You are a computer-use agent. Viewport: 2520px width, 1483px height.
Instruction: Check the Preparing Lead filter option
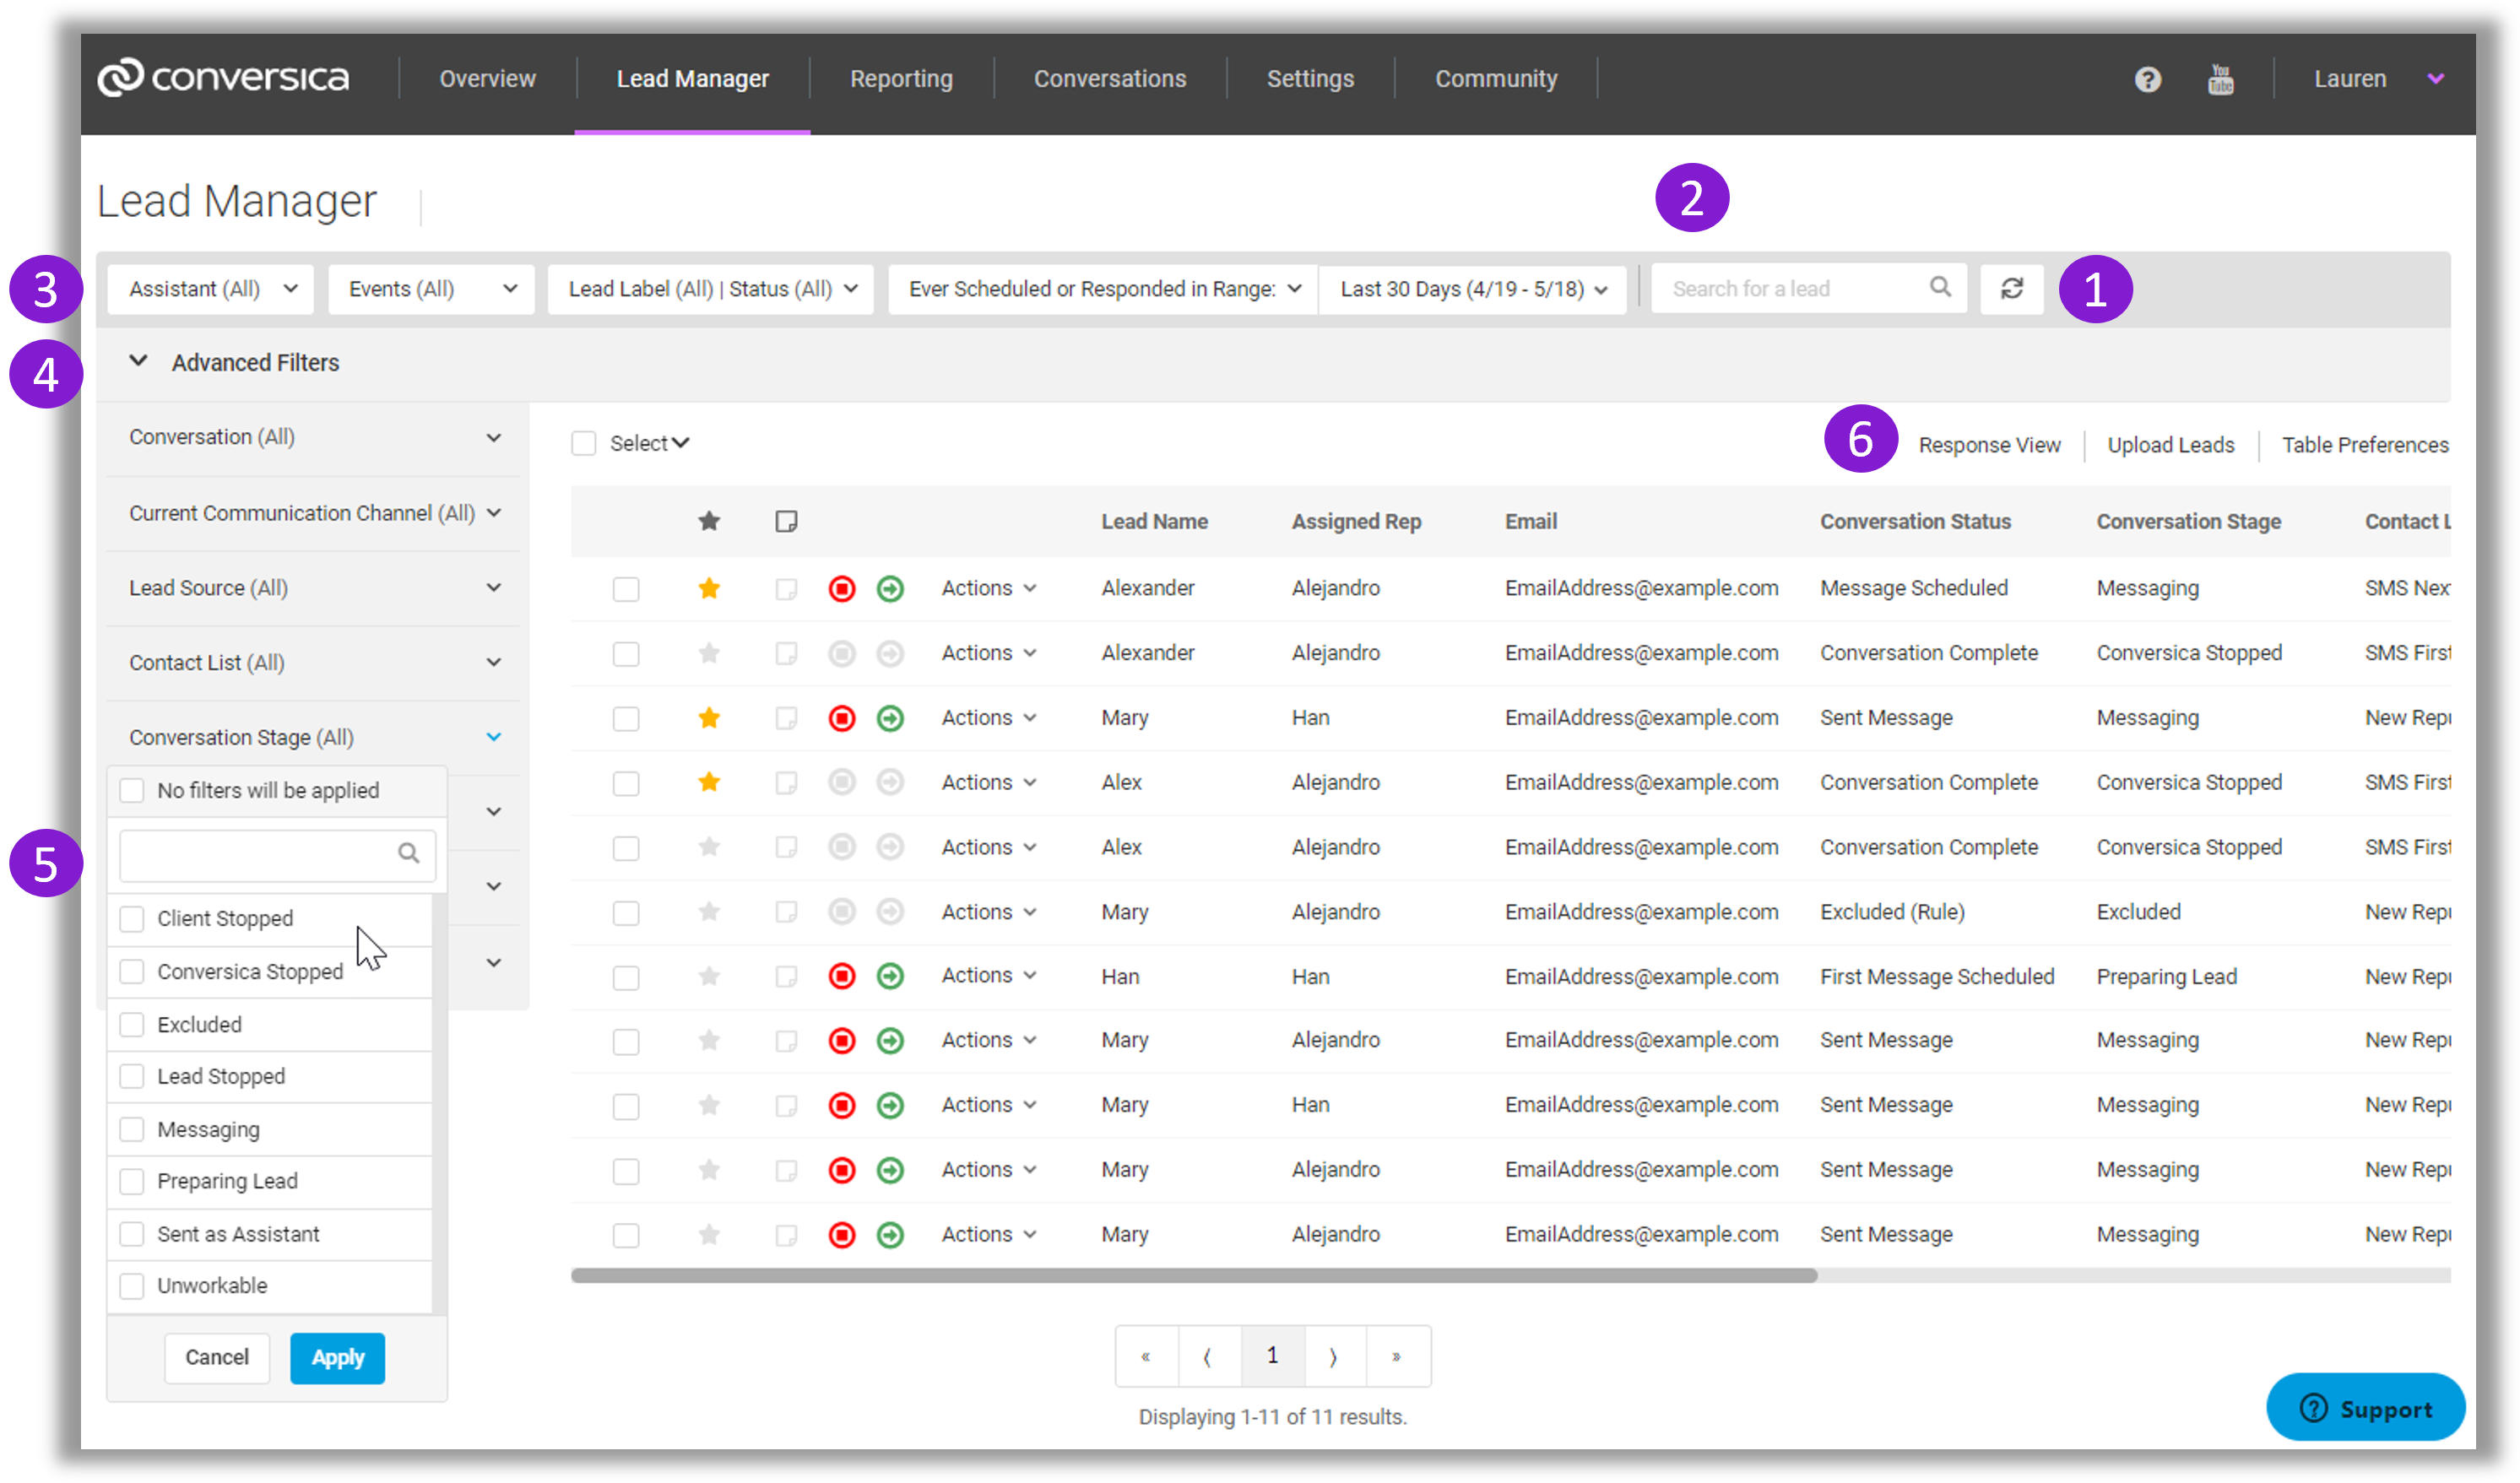click(x=132, y=1181)
